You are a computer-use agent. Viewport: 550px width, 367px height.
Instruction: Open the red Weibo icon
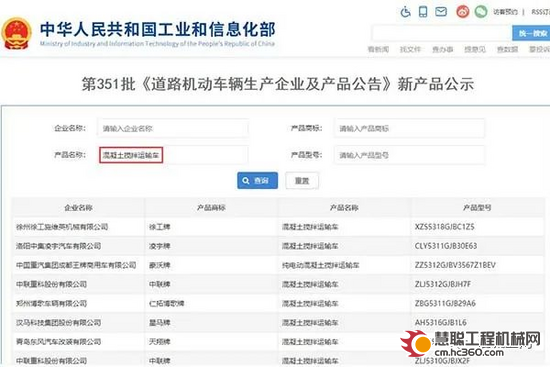463,12
